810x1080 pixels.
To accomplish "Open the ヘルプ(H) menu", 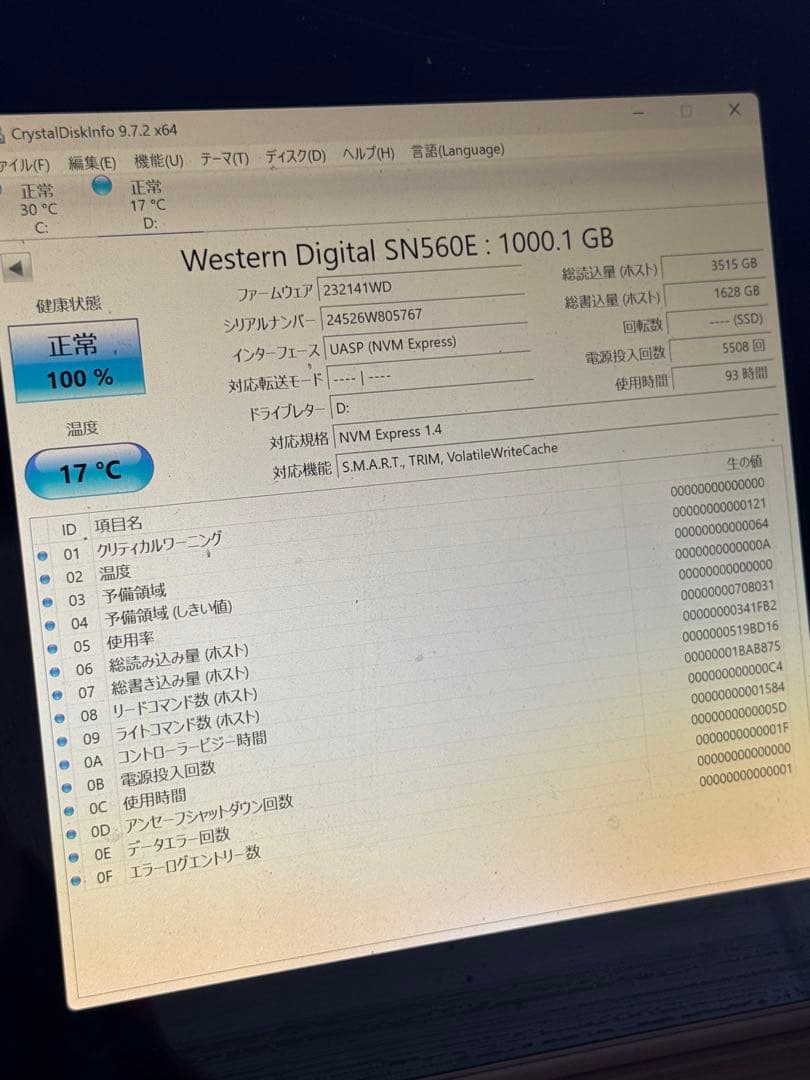I will [x=370, y=152].
